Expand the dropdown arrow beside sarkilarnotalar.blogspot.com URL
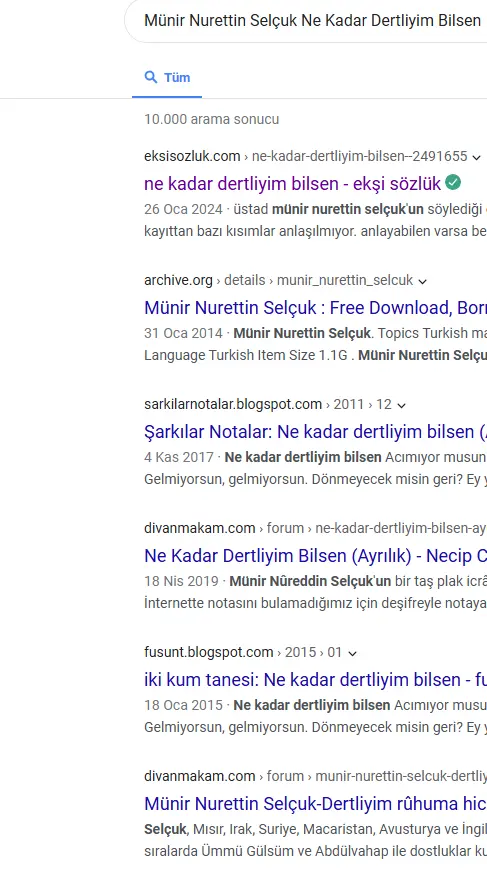The image size is (487, 892). (401, 405)
